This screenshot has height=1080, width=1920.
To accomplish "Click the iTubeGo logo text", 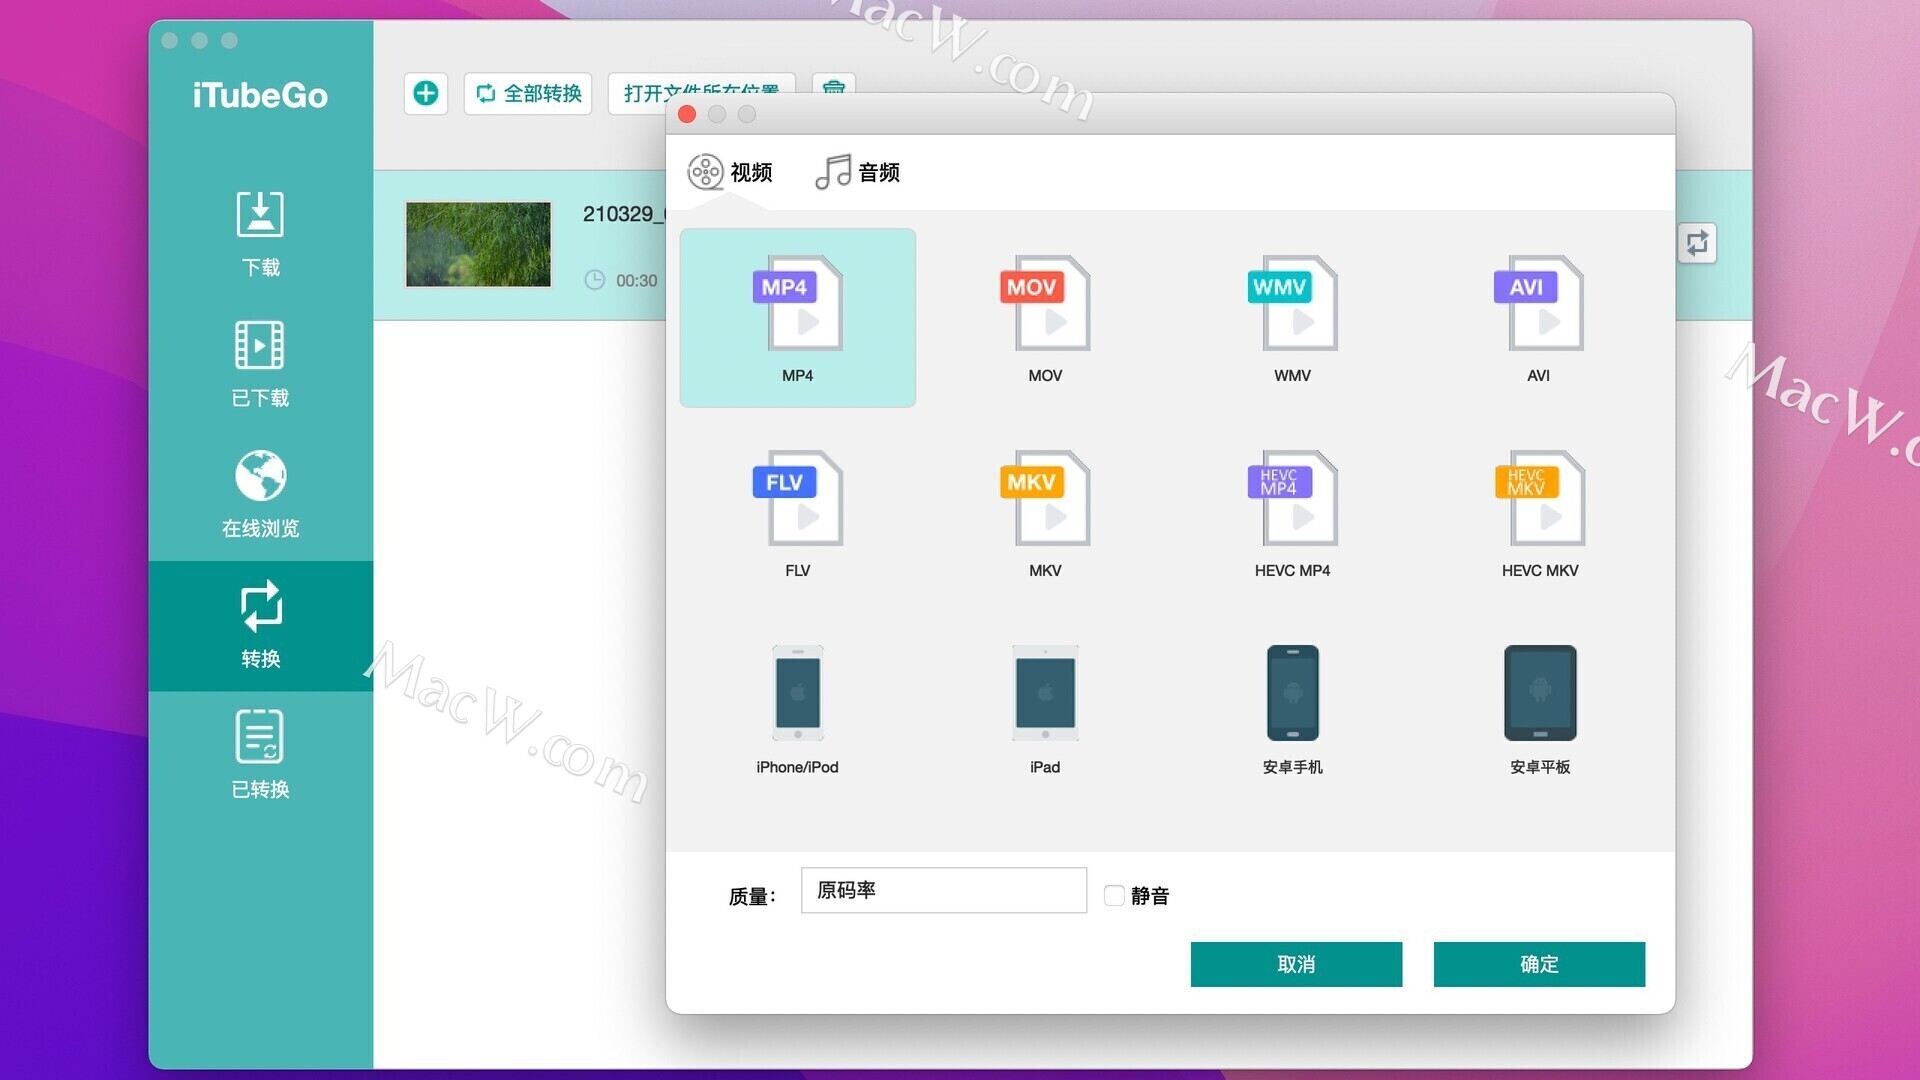I will pyautogui.click(x=260, y=95).
